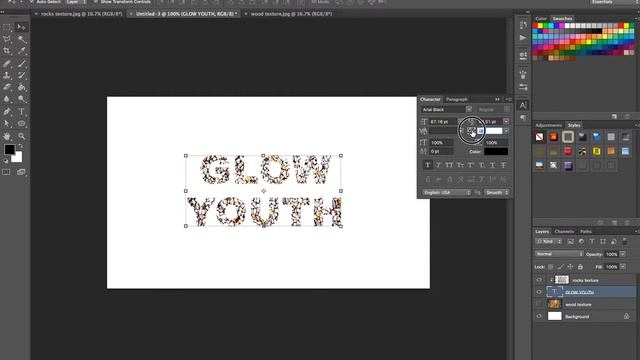Filter layers by pixel layer icon

pyautogui.click(x=571, y=242)
